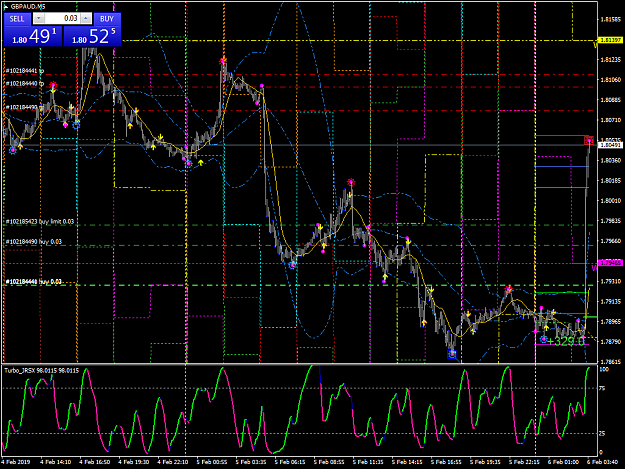The width and height of the screenshot is (625, 469).
Task: Select the #102184440 tp order line label
Action: [25, 84]
